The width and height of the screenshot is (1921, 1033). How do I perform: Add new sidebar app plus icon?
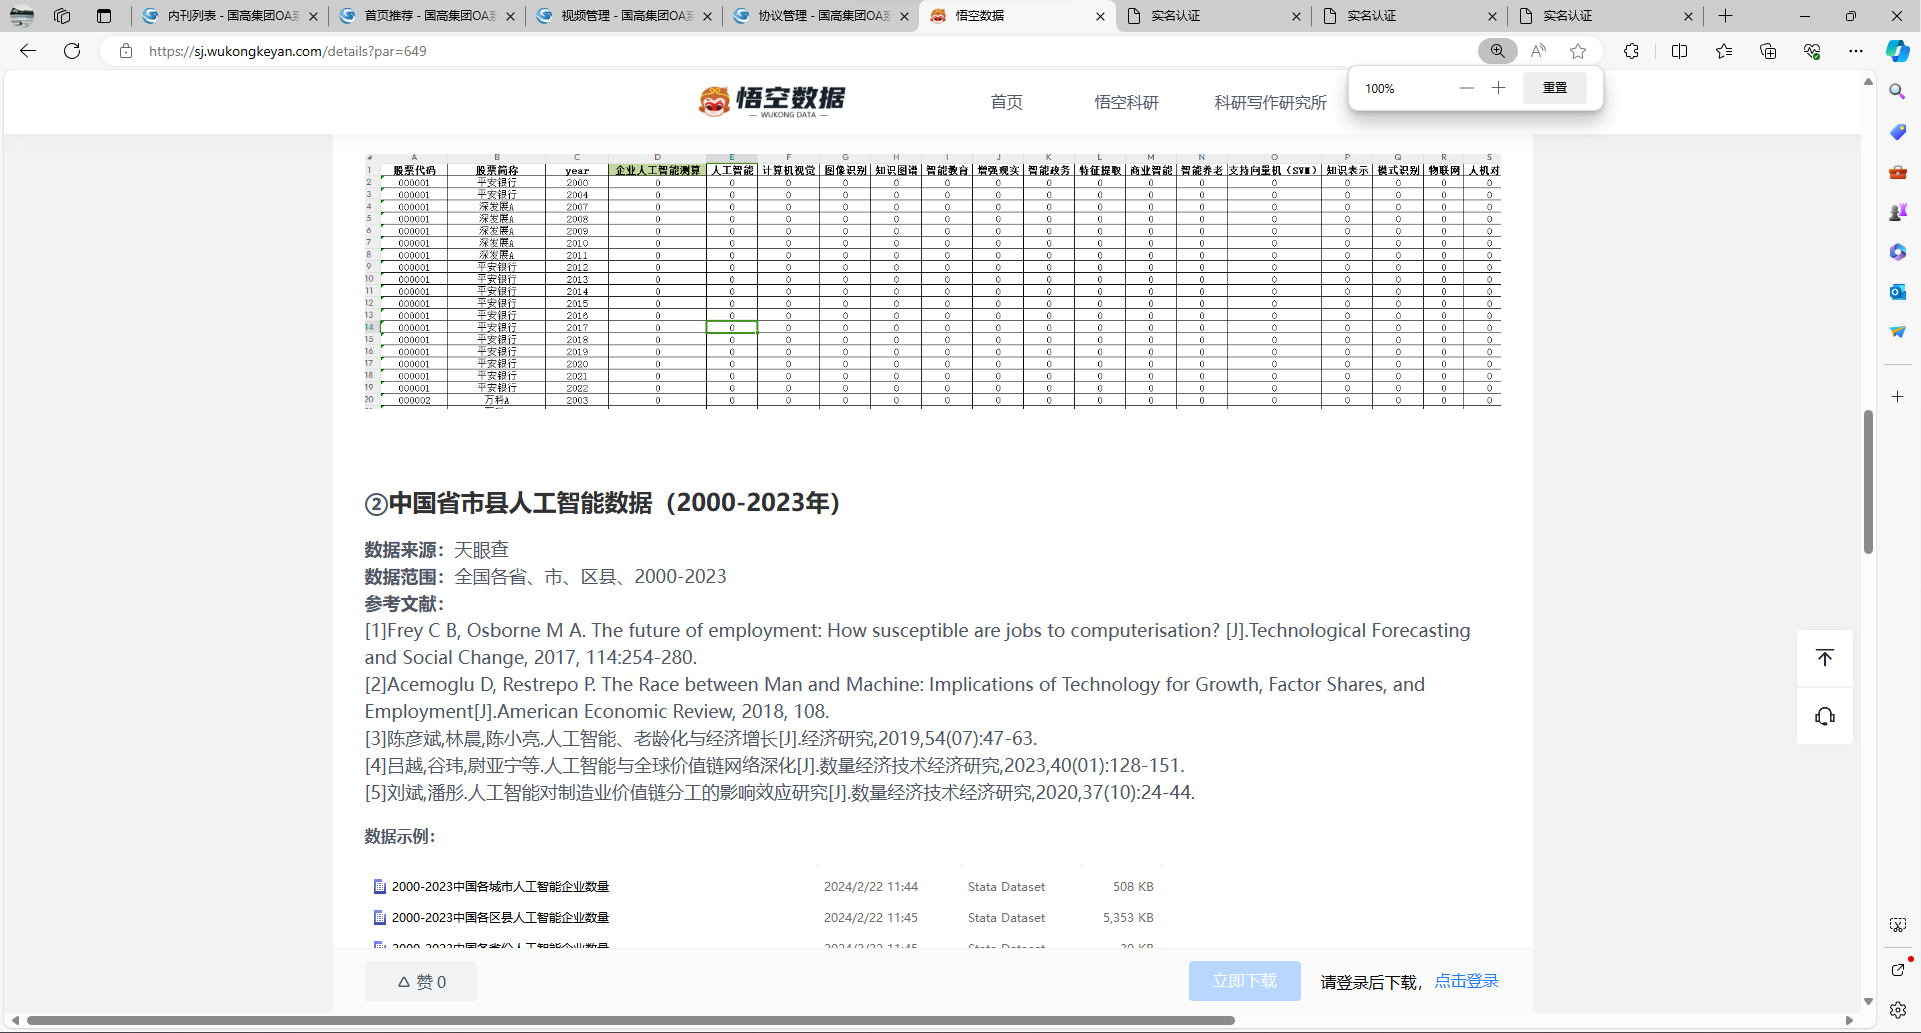[1898, 397]
